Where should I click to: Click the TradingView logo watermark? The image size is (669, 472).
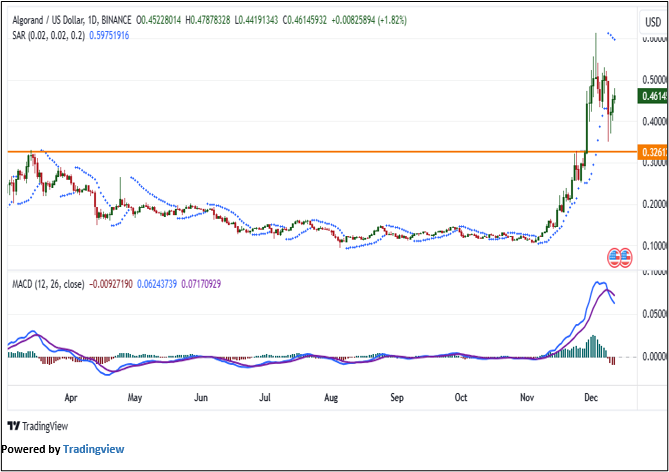tap(38, 426)
